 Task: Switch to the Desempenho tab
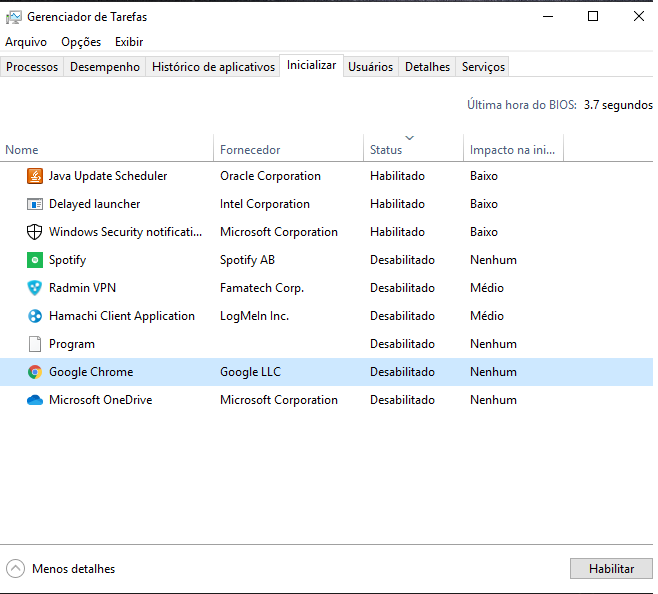point(105,67)
